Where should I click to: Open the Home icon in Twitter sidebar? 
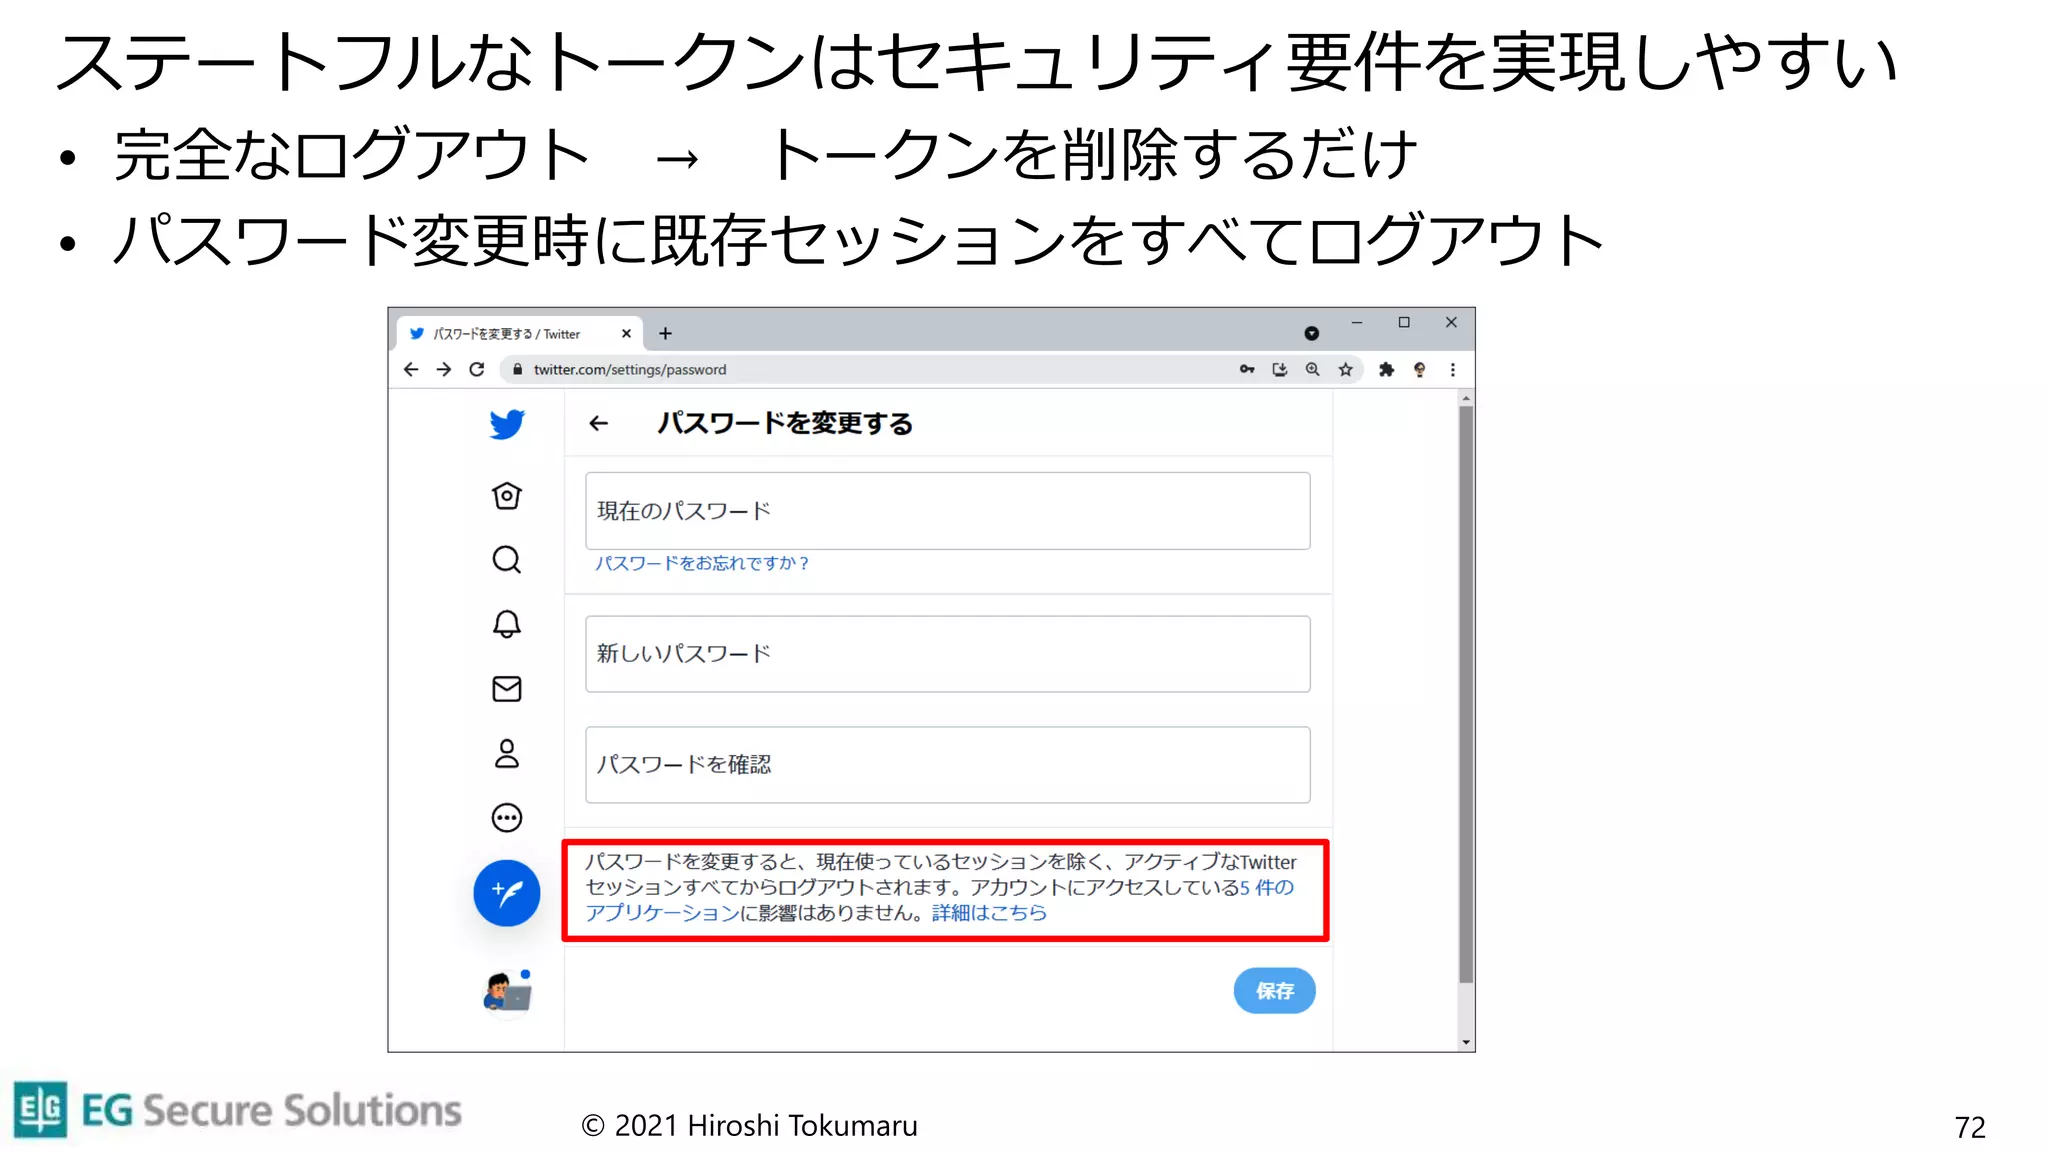click(507, 496)
